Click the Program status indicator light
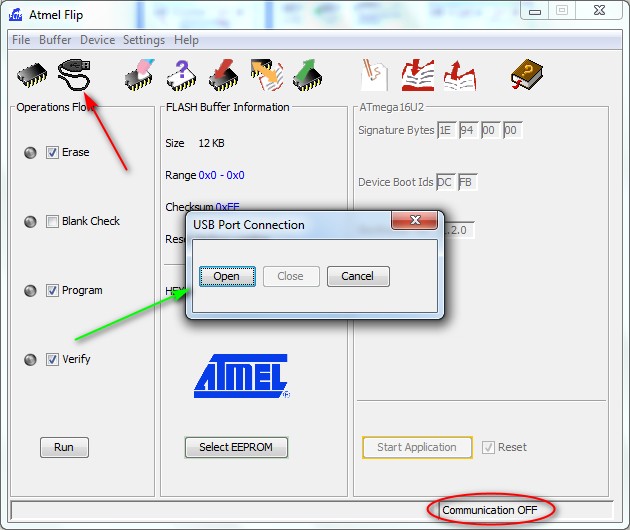Screen dimensions: 630x530 pos(30,291)
